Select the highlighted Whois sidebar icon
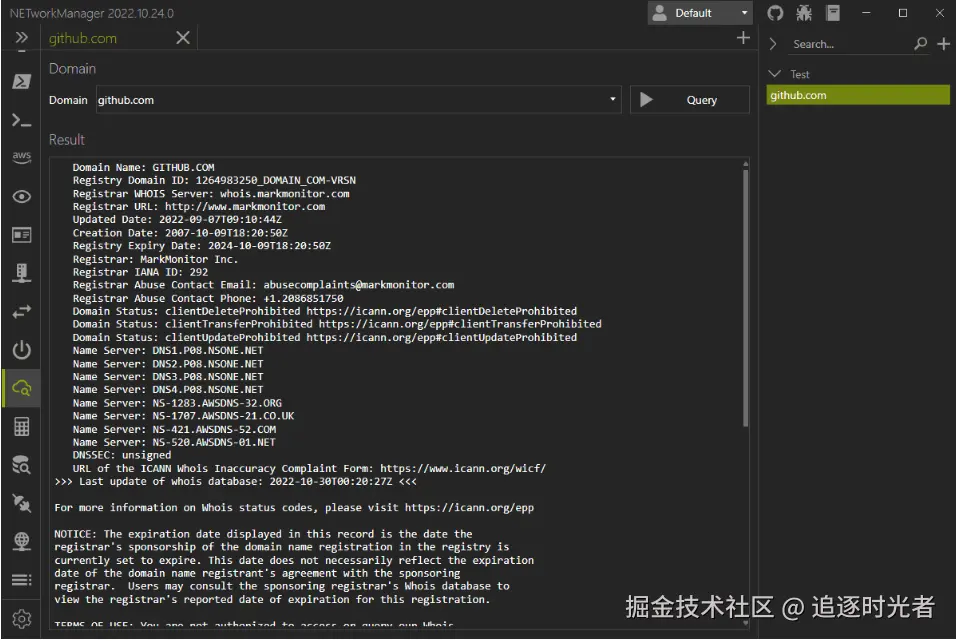Screen dimensions: 956x641 pyautogui.click(x=21, y=388)
